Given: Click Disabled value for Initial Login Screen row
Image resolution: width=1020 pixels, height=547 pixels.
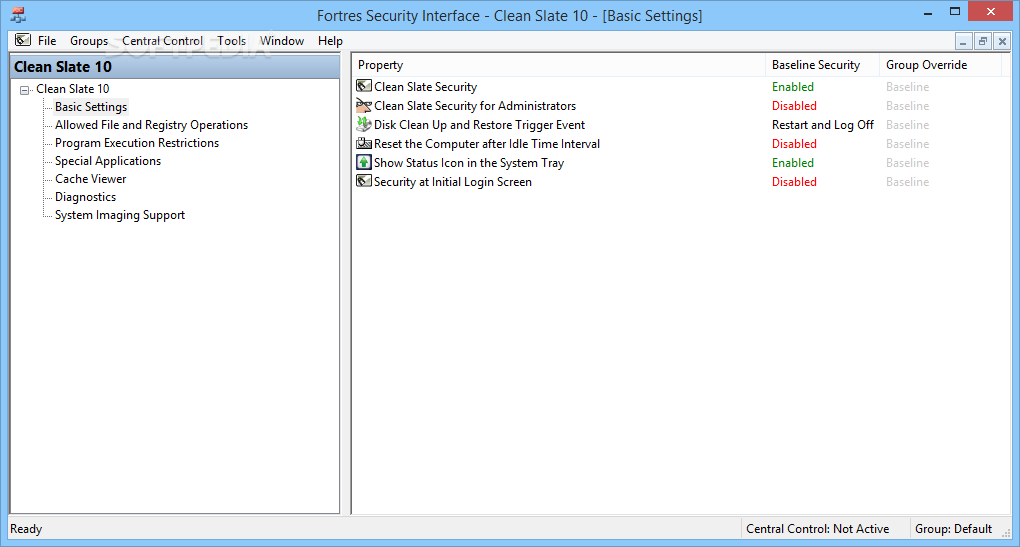Looking at the screenshot, I should (794, 182).
